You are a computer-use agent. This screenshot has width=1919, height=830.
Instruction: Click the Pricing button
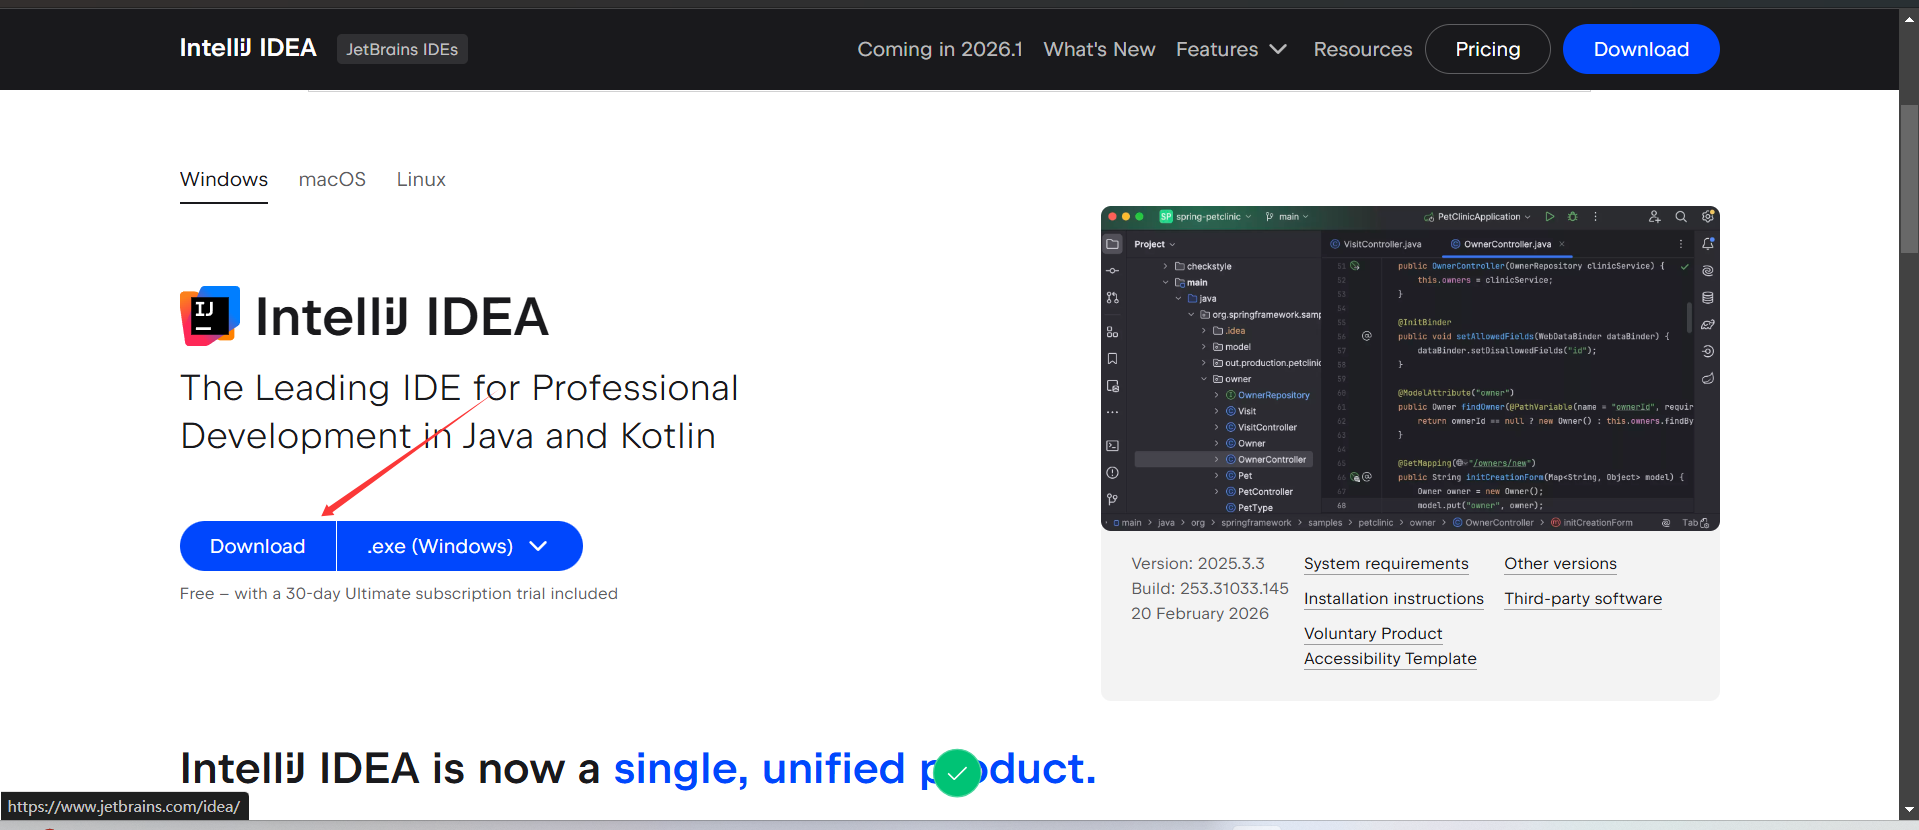point(1488,49)
